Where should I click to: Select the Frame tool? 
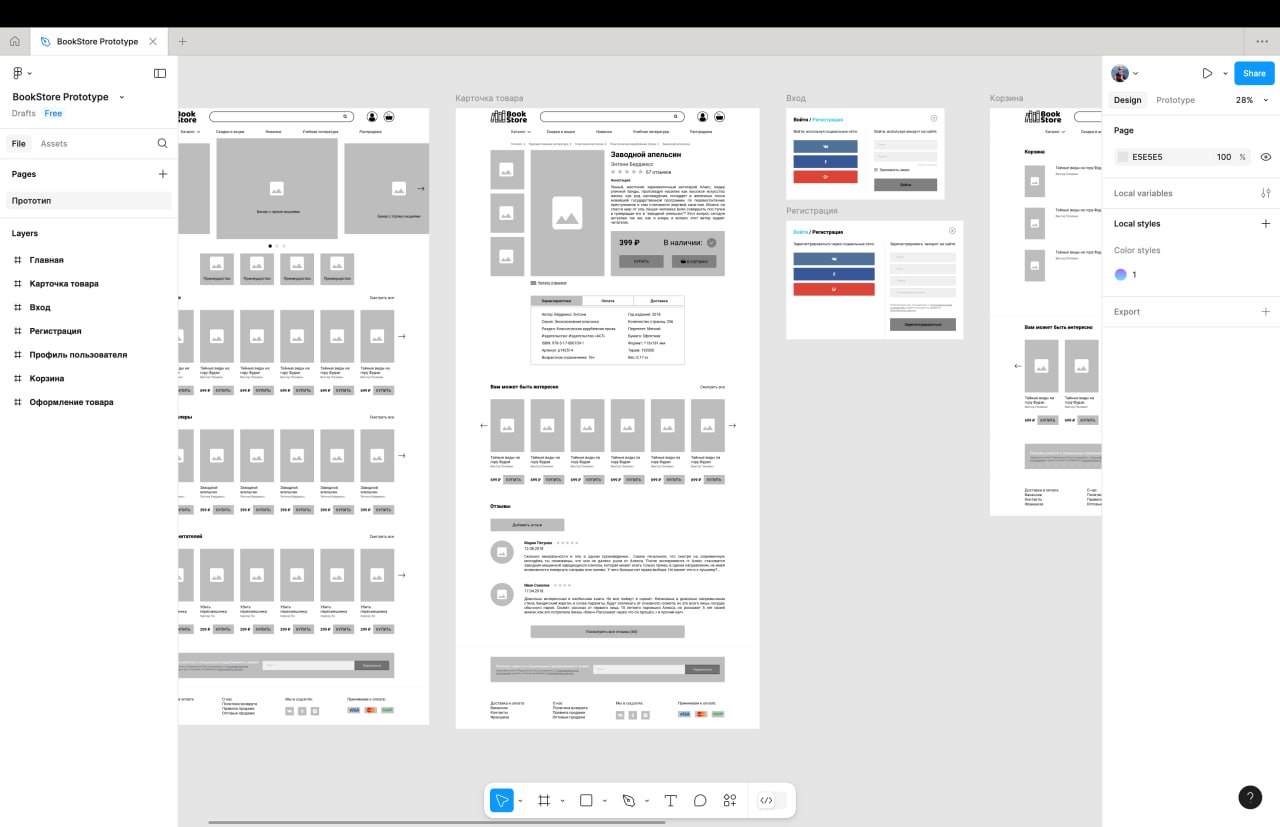(x=545, y=800)
